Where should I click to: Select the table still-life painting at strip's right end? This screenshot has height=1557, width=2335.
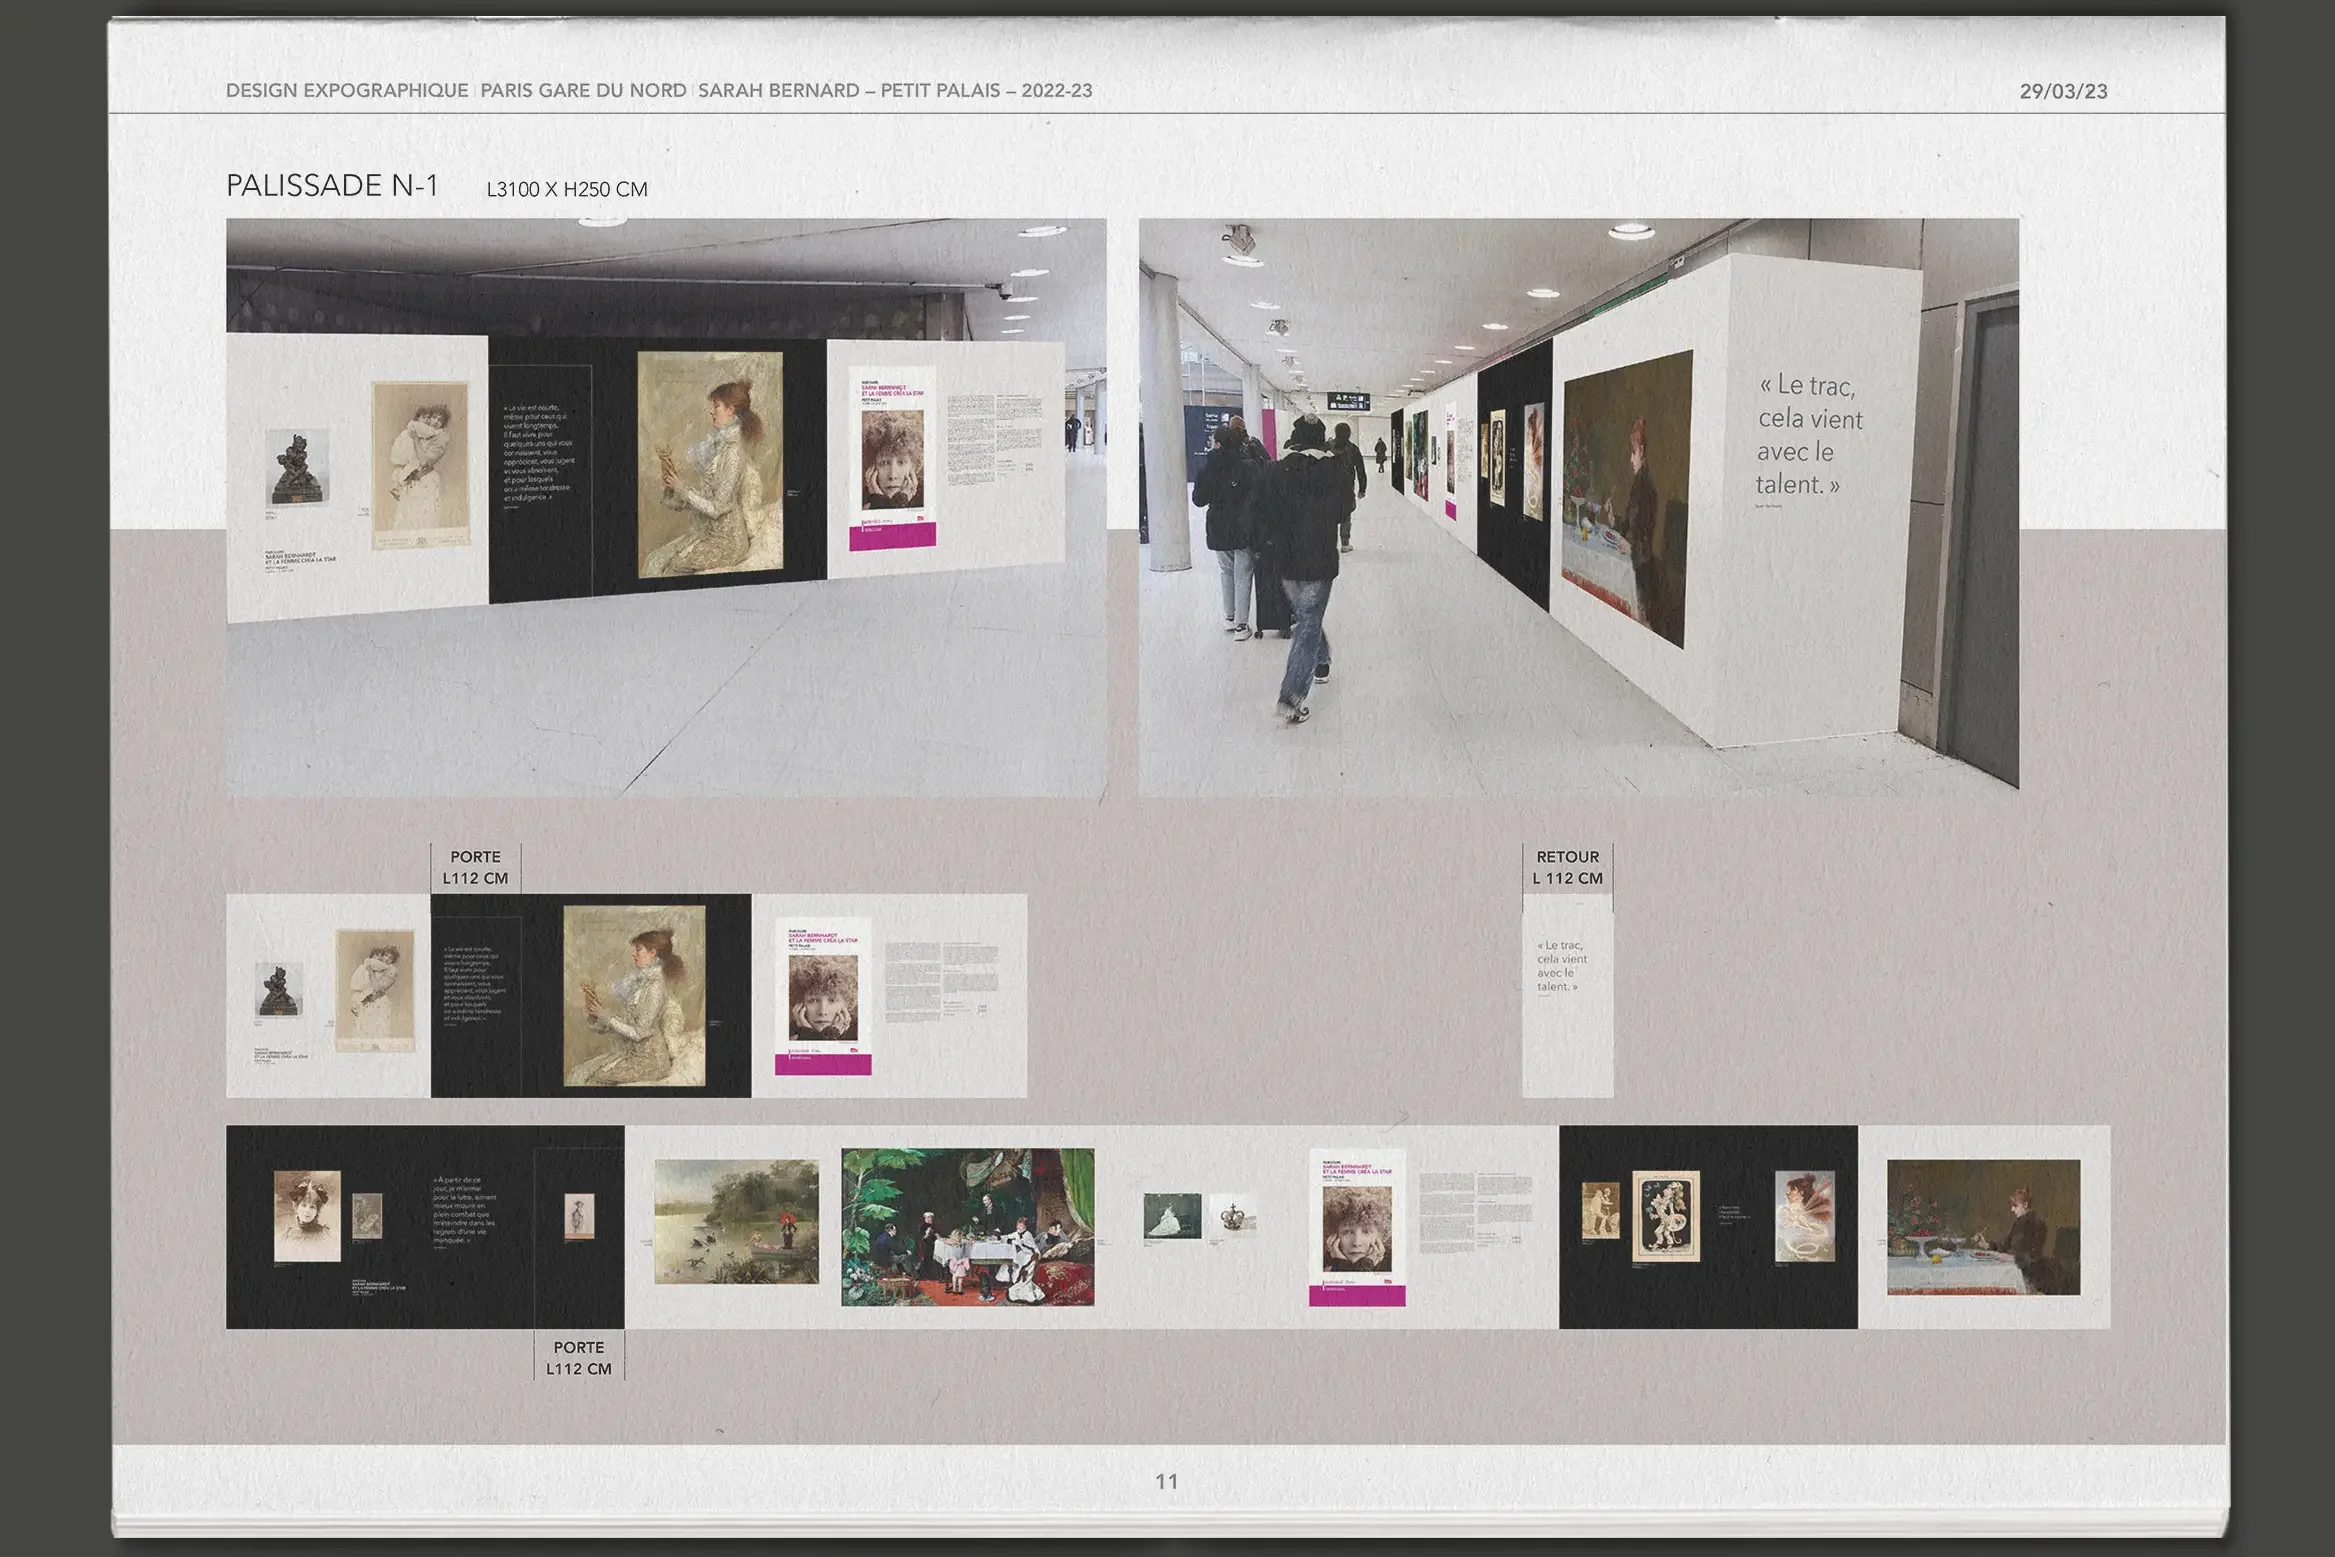pyautogui.click(x=1983, y=1227)
